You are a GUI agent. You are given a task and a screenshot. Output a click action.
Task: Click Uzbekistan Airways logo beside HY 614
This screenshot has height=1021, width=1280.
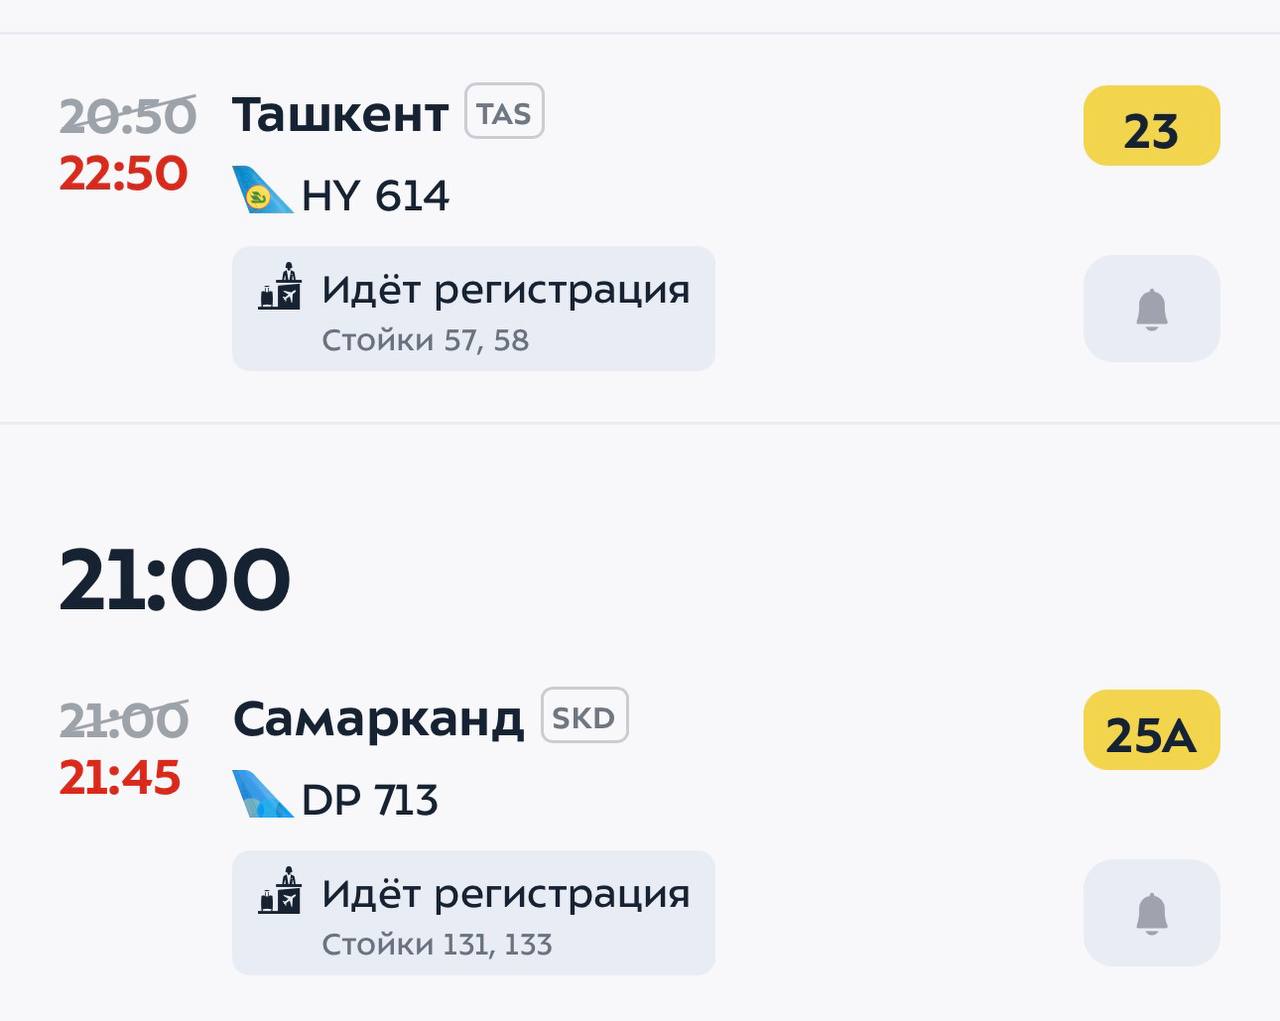coord(262,191)
